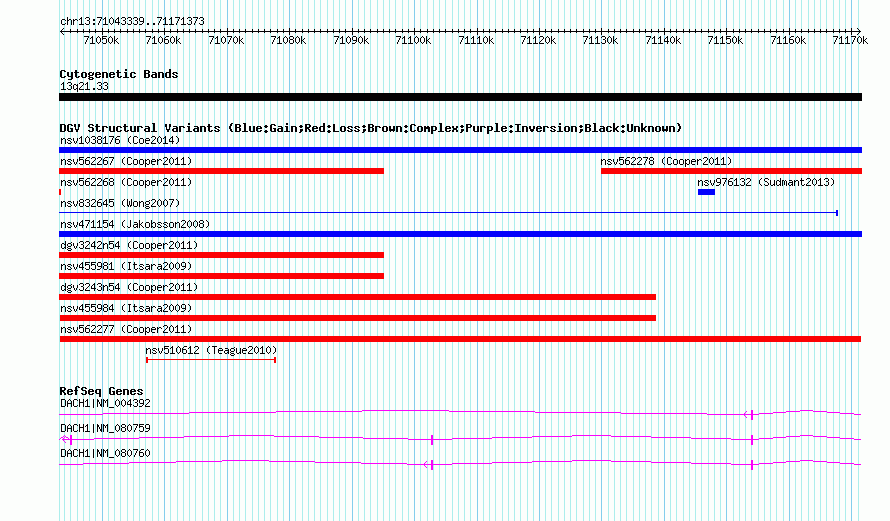The width and height of the screenshot is (890, 521).
Task: Click the 71060k ruler tick label
Action: point(163,40)
